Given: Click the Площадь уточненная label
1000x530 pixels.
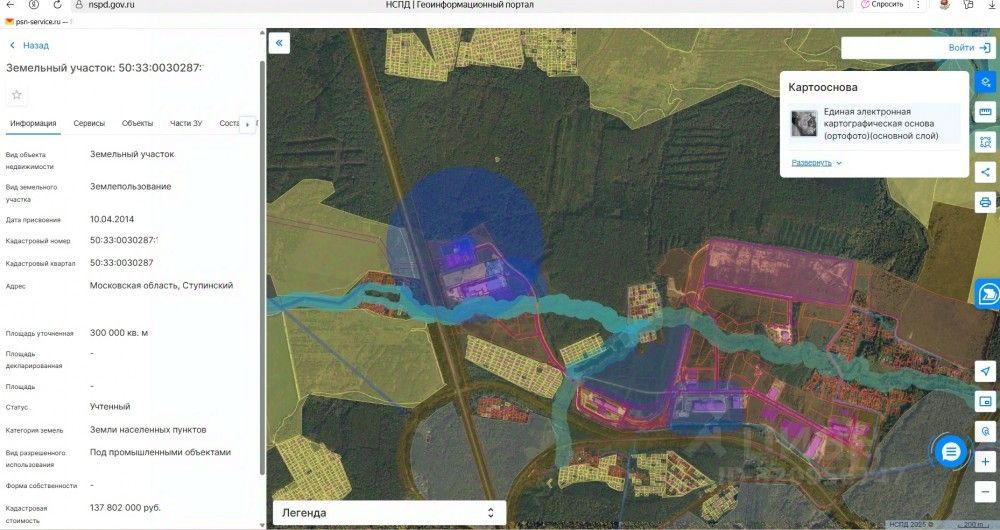Looking at the screenshot, I should 40,334.
